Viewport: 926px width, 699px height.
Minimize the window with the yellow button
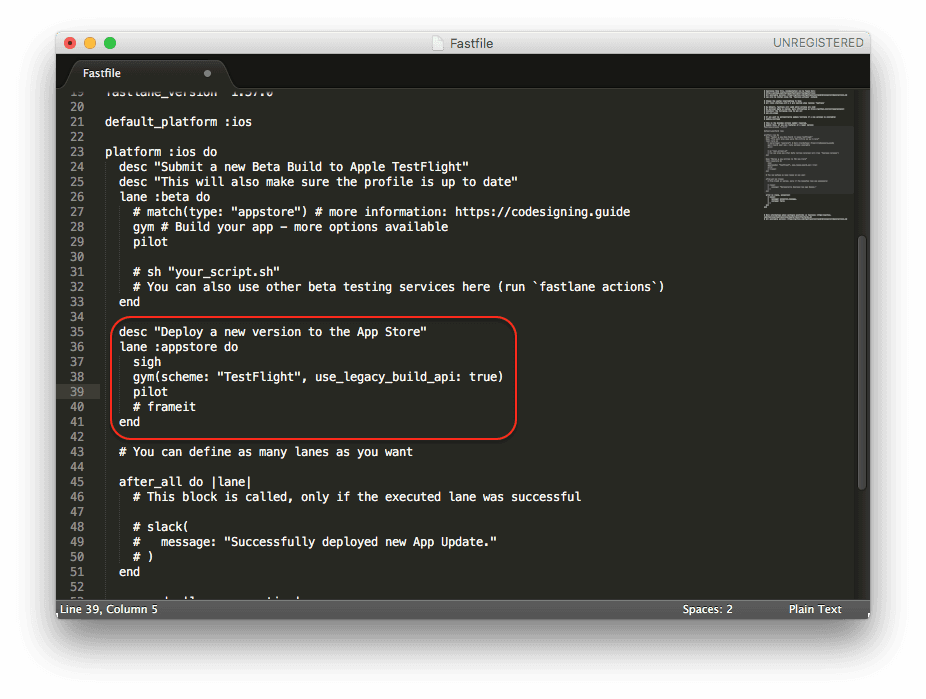point(90,43)
